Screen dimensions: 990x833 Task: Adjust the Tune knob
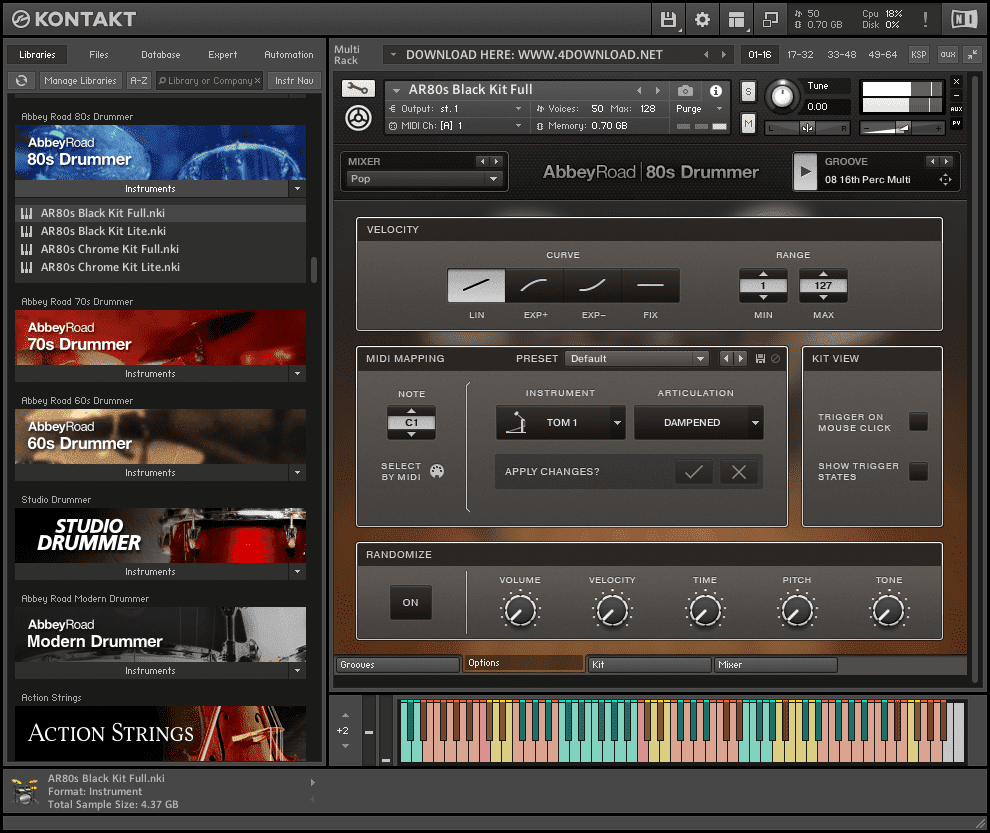pos(782,96)
